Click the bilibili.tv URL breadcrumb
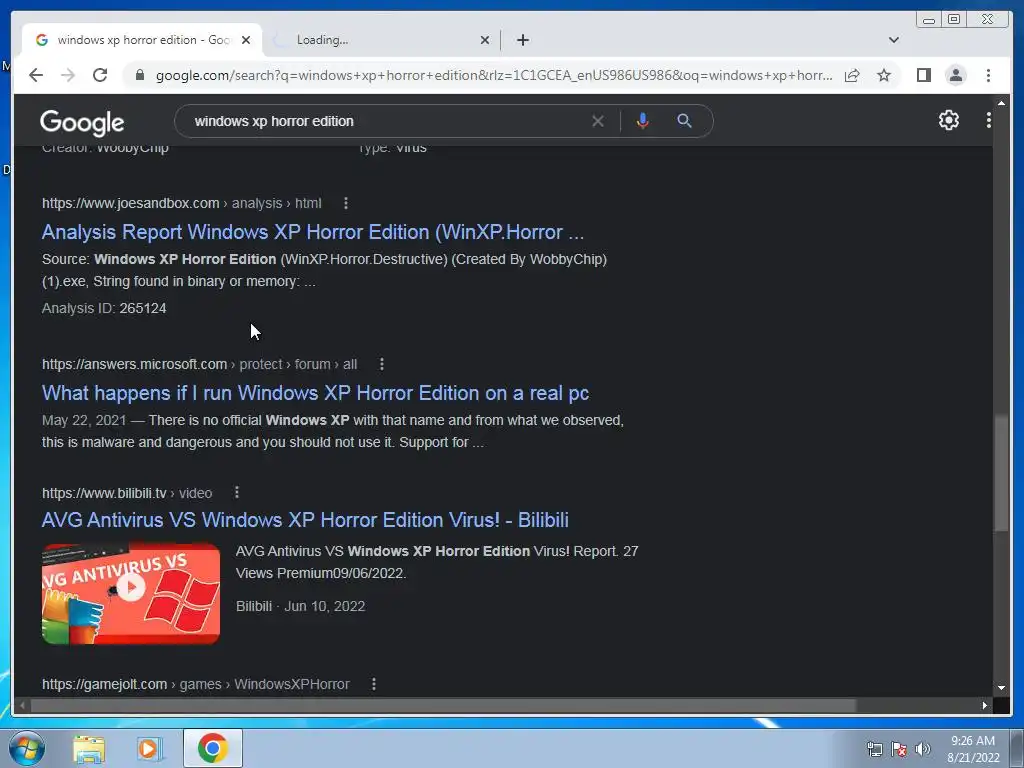The height and width of the screenshot is (768, 1024). [127, 493]
